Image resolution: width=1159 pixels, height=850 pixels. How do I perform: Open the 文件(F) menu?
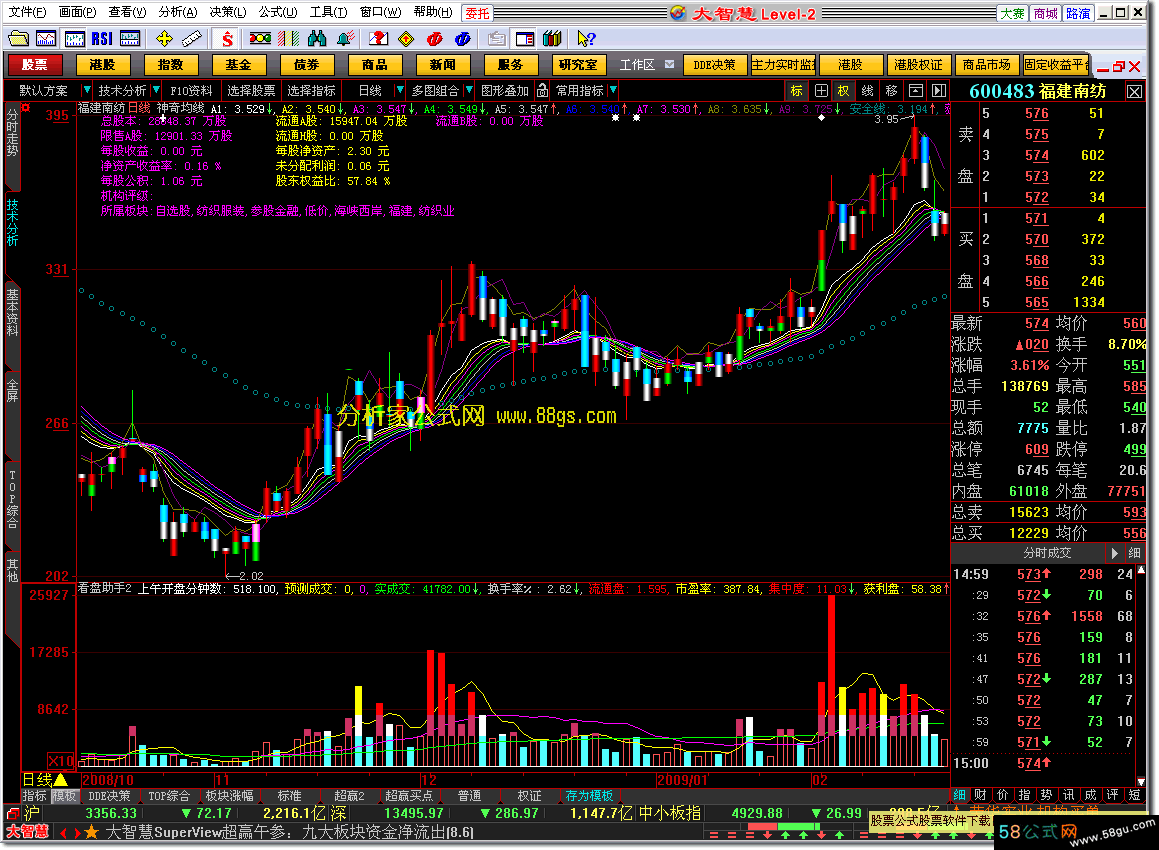[27, 12]
